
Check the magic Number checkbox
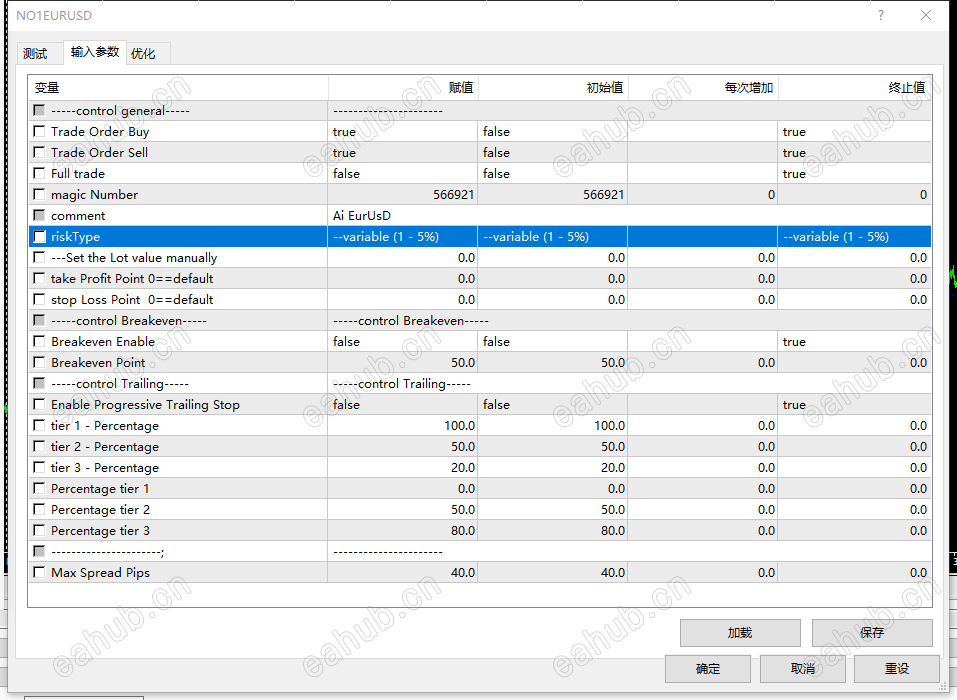[39, 194]
